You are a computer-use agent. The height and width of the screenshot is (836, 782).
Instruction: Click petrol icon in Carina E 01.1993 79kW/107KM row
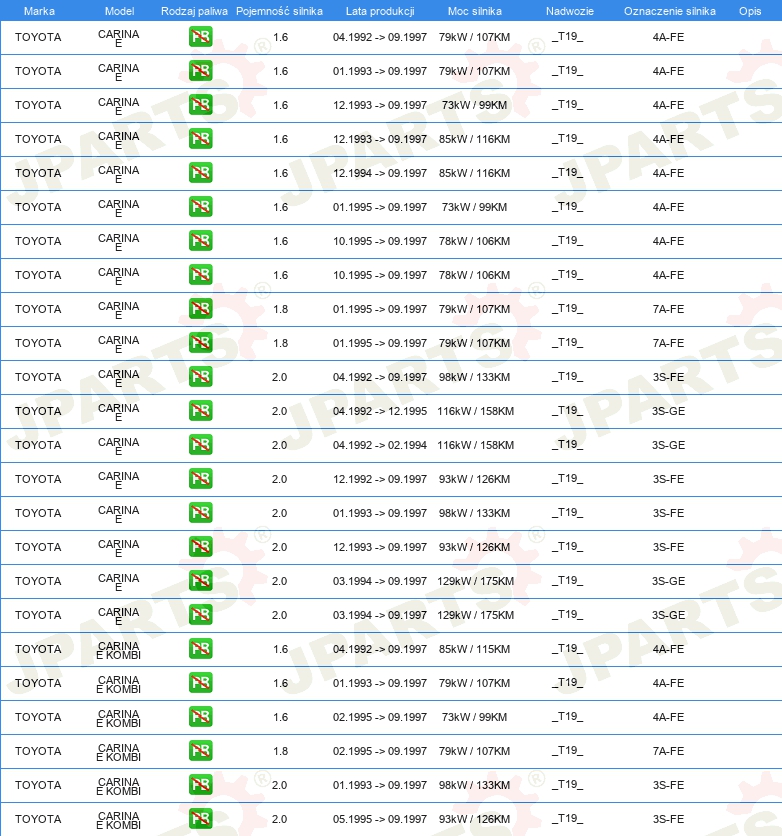[x=200, y=71]
